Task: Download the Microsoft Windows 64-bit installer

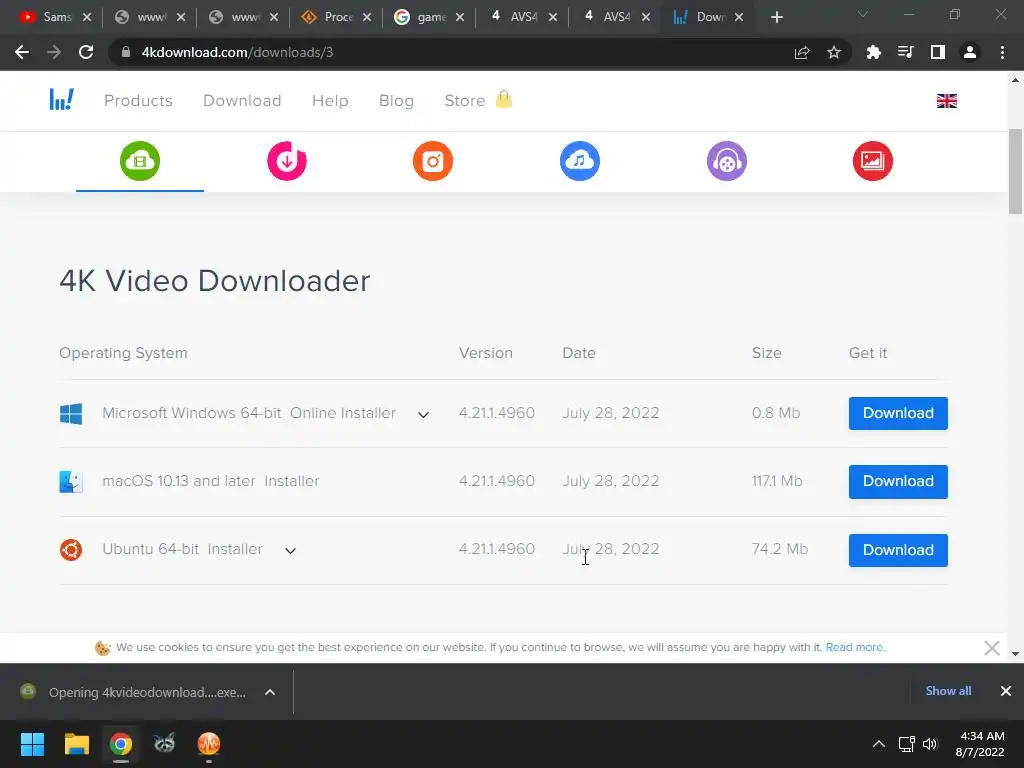Action: (x=898, y=413)
